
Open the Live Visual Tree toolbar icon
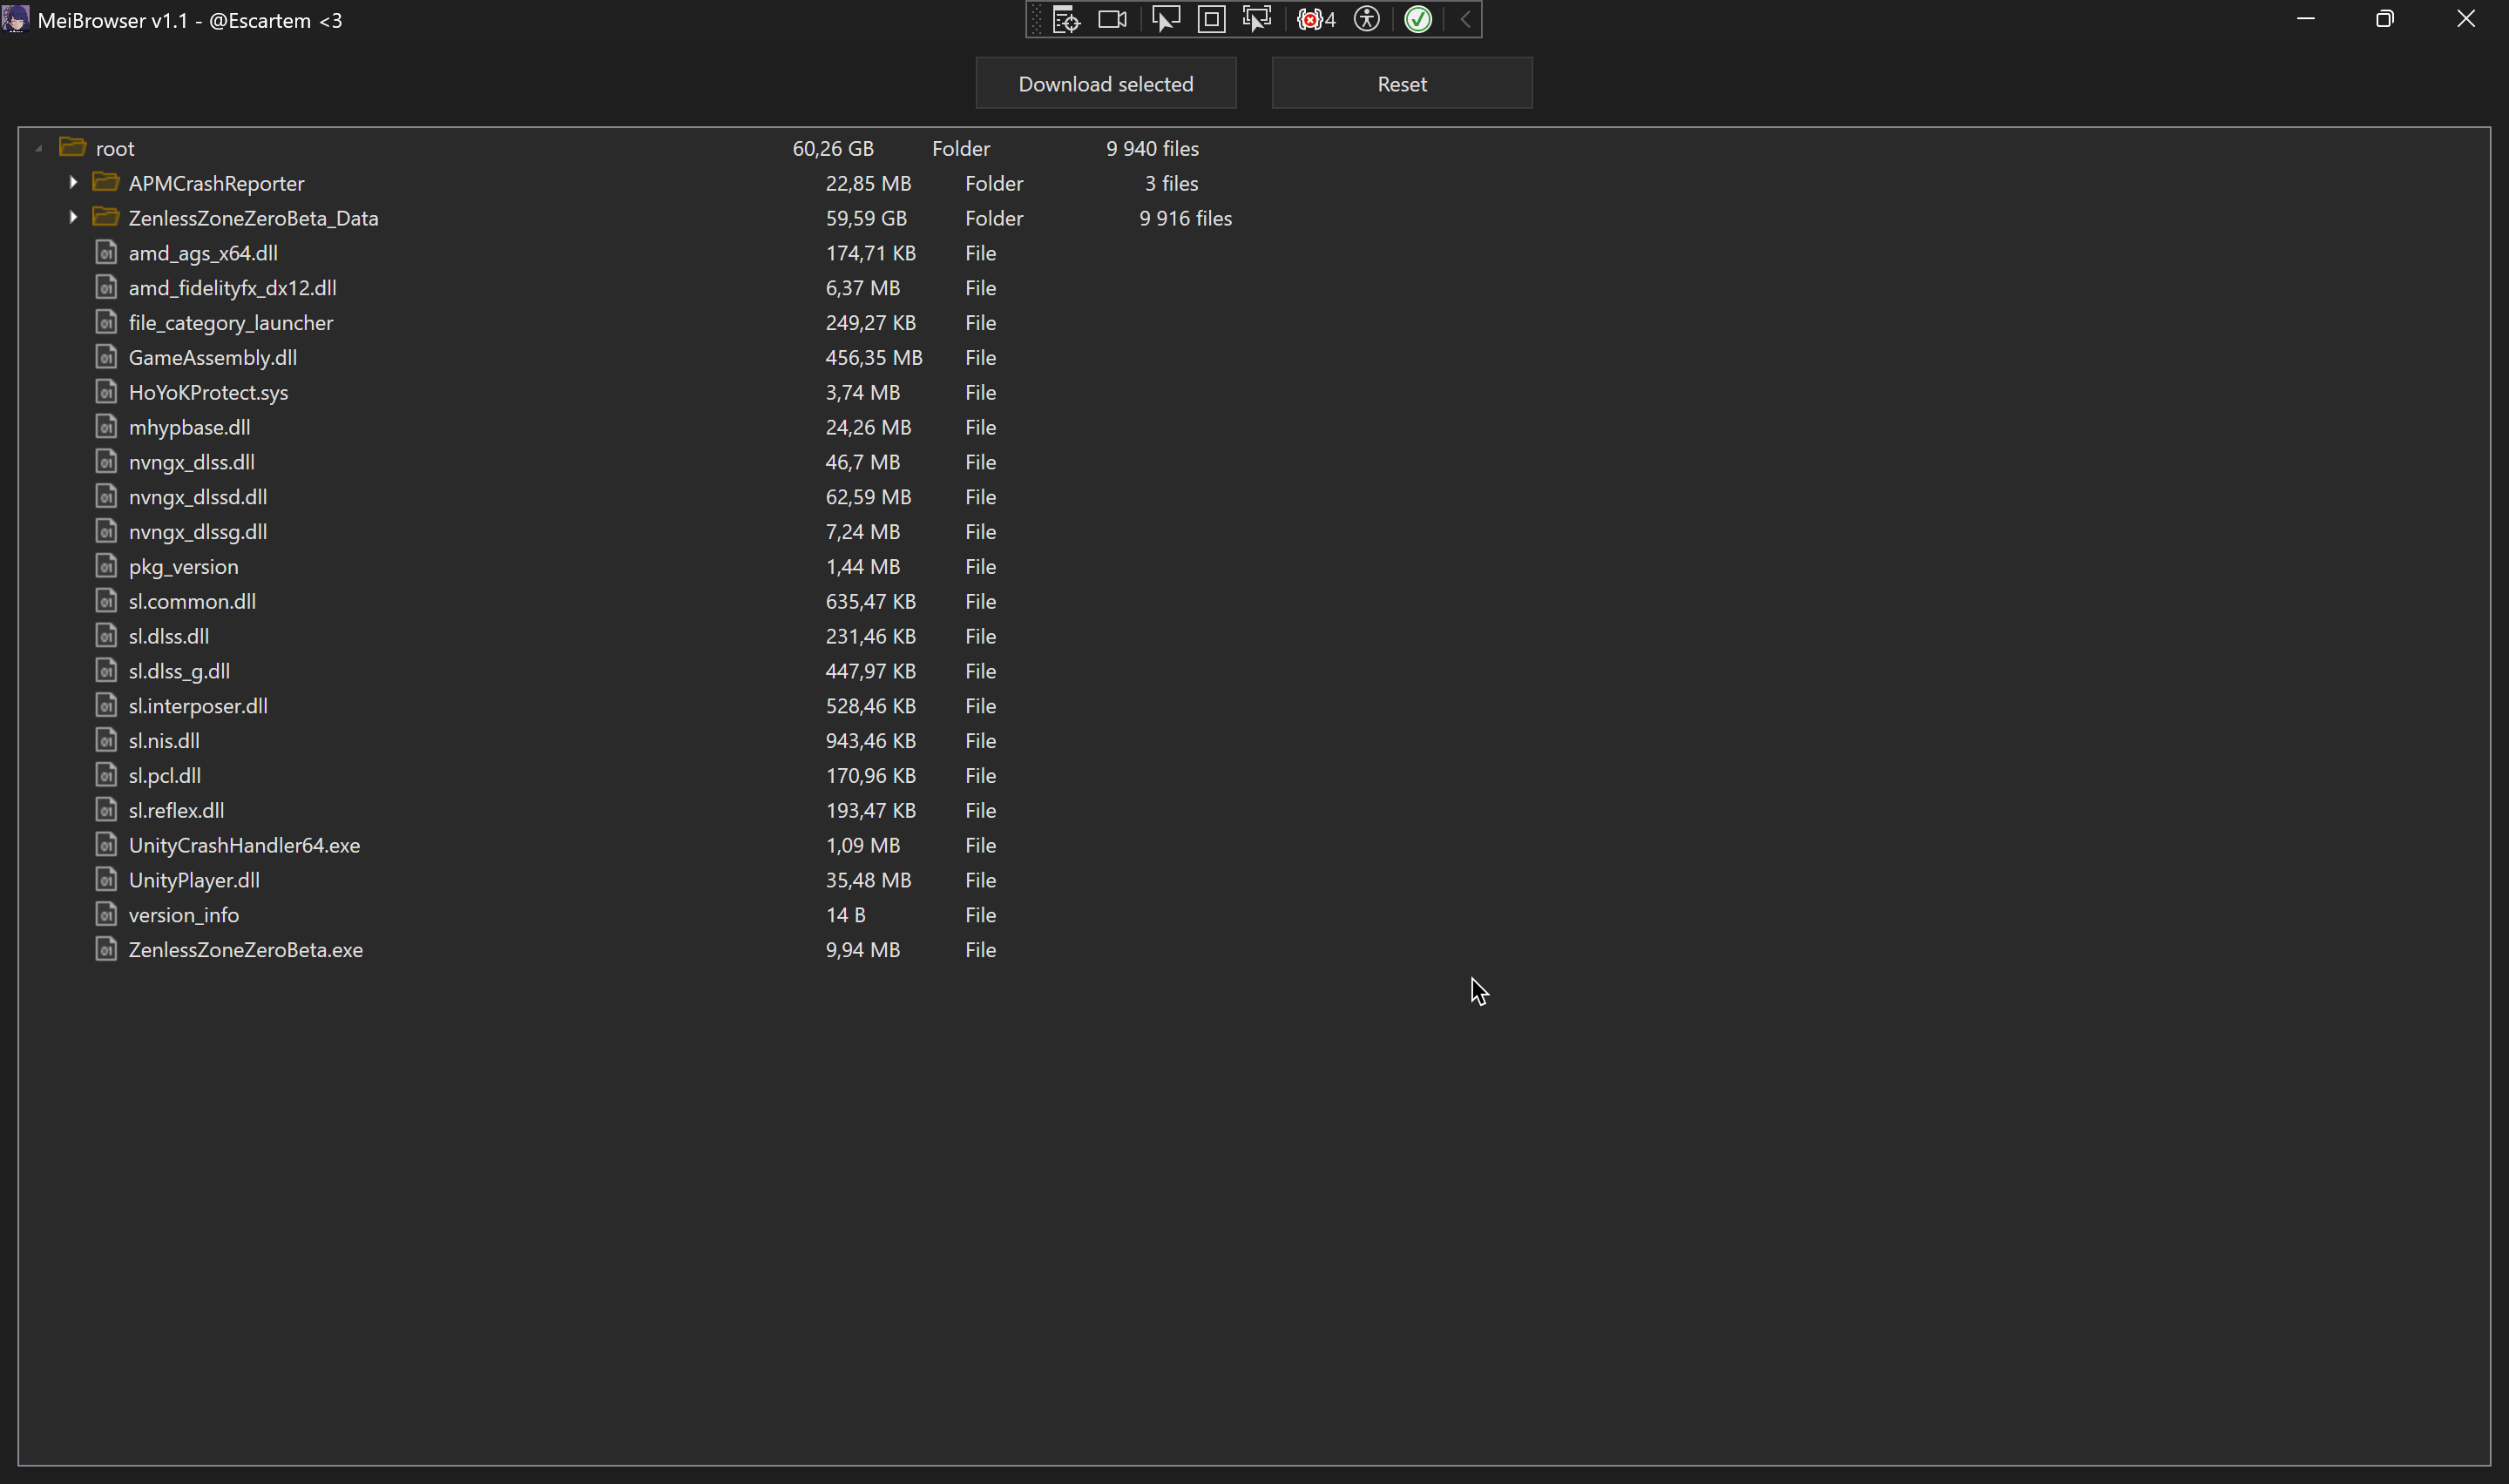tap(1065, 20)
